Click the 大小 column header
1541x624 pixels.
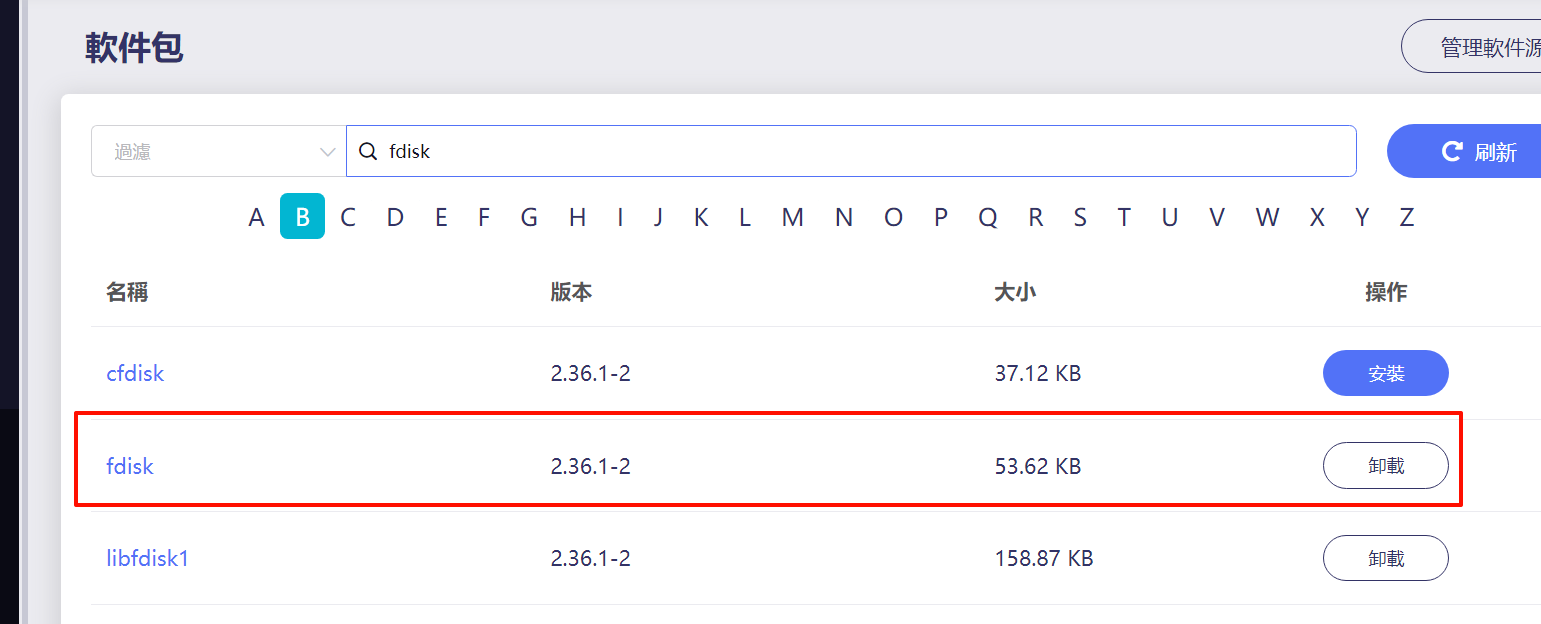(1015, 292)
